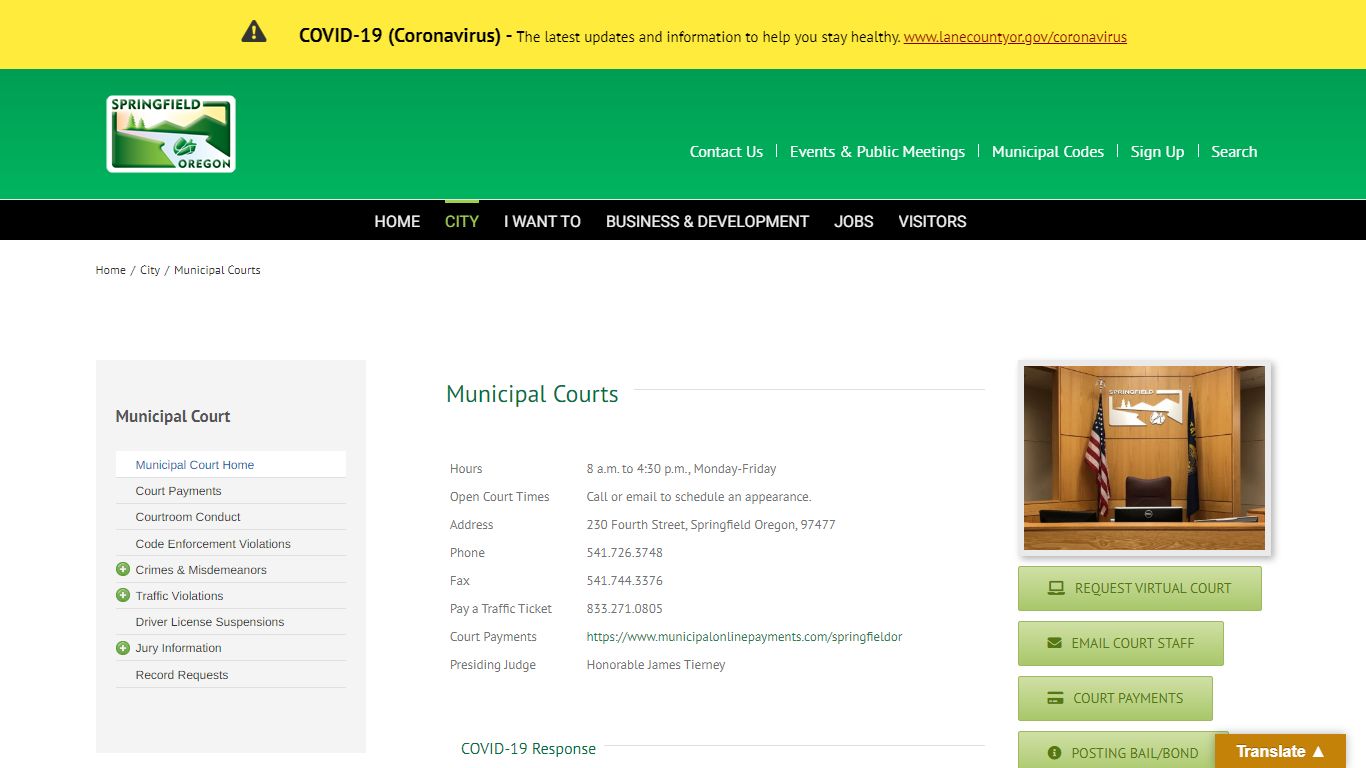Open Events & Public Meetings link
Screen dimensions: 1366x768
point(877,152)
